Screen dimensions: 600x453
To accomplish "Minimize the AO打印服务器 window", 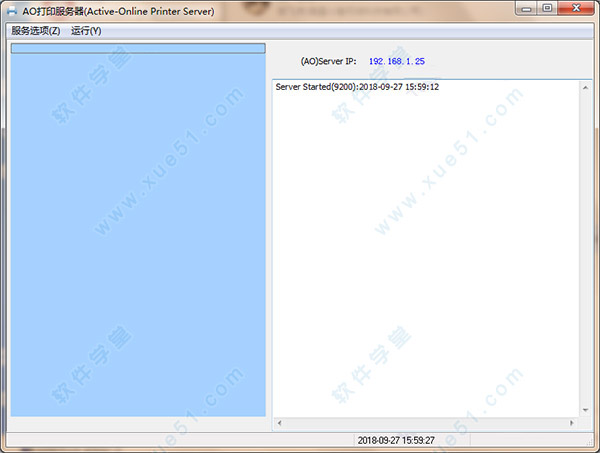I will (x=527, y=8).
